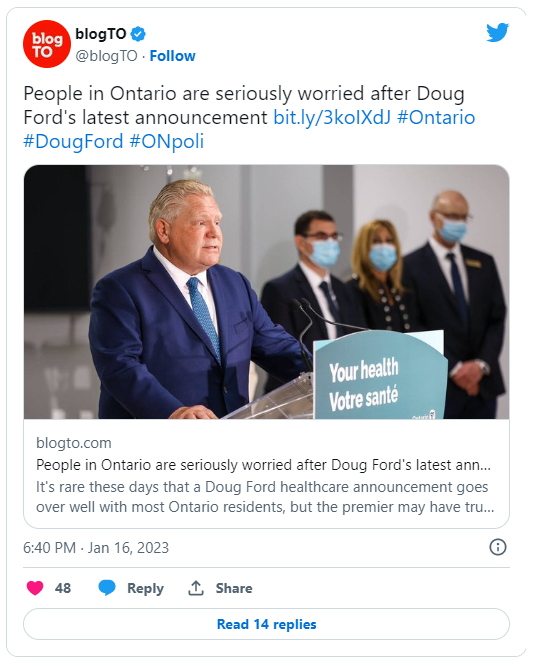Open the #Ontario hashtag
Viewport: 543px width, 666px height.
(436, 118)
